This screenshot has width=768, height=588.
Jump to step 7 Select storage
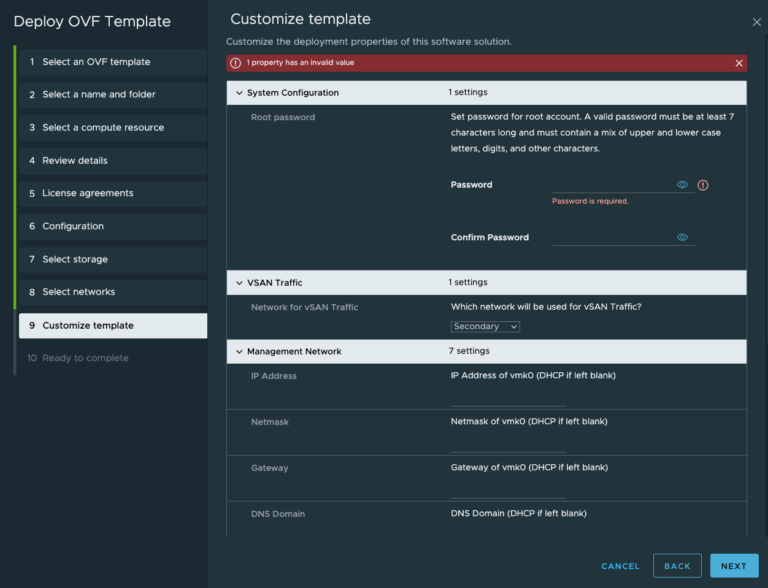click(x=111, y=259)
